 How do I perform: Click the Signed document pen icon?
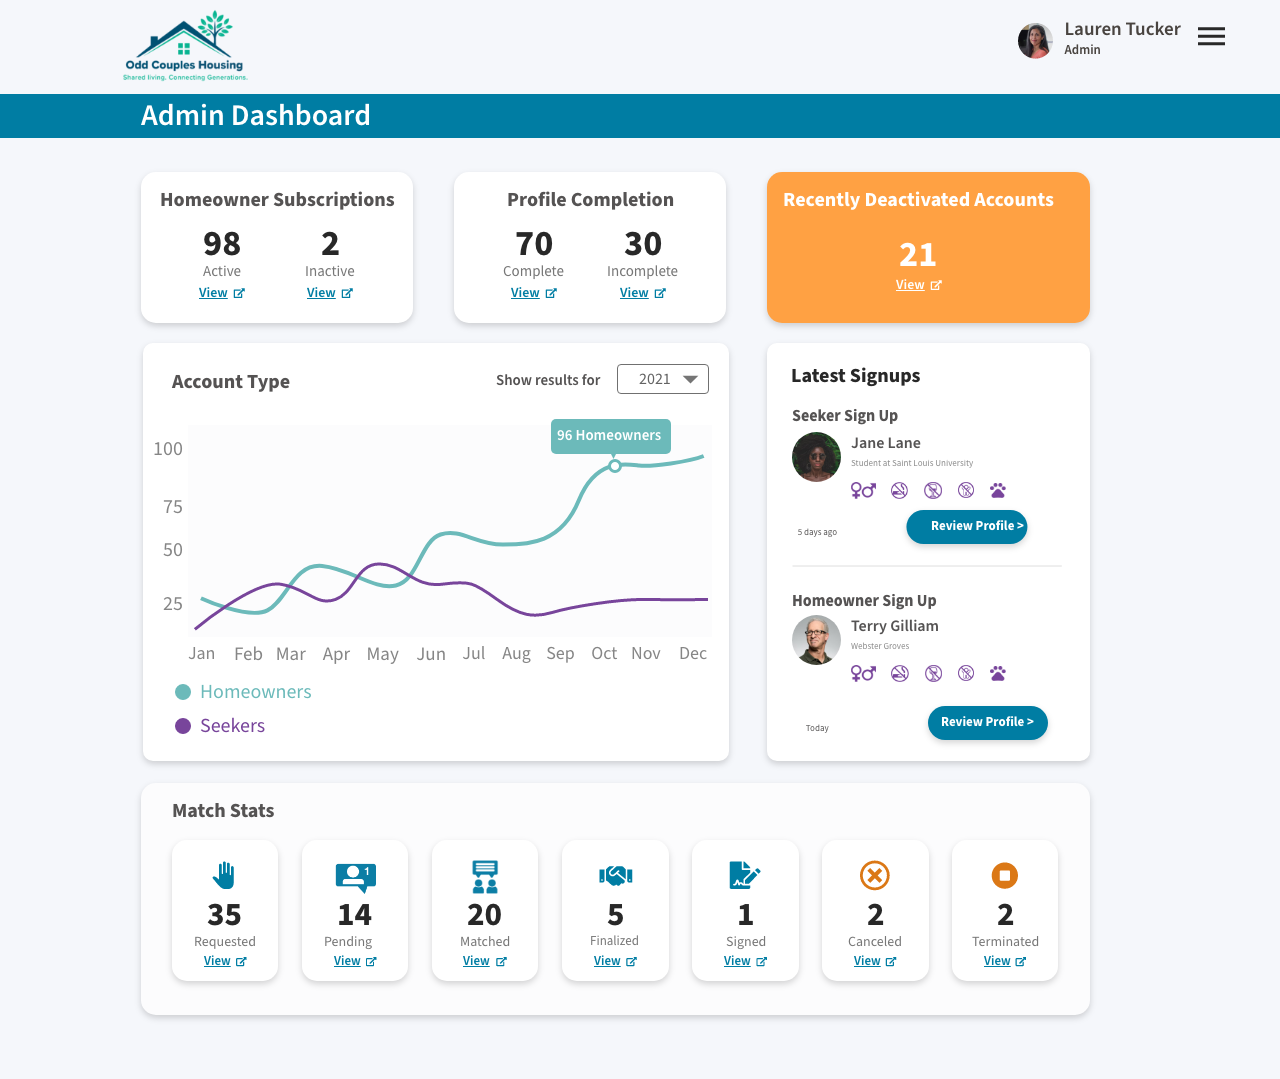[x=745, y=875]
